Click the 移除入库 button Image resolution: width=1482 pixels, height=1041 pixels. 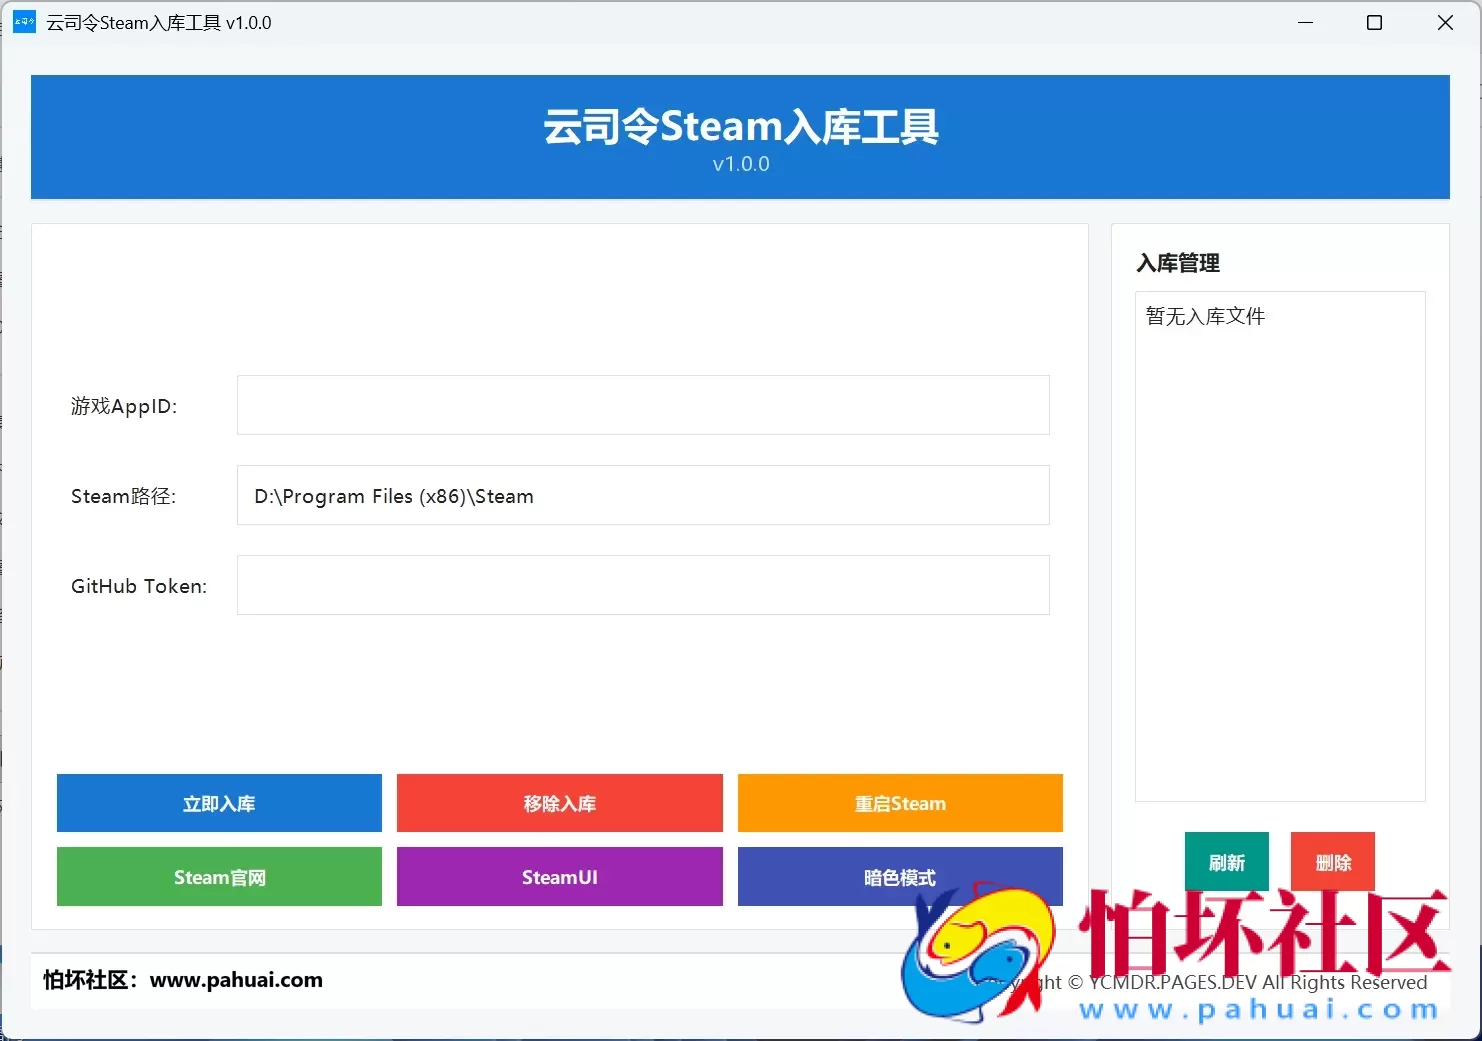click(x=559, y=803)
